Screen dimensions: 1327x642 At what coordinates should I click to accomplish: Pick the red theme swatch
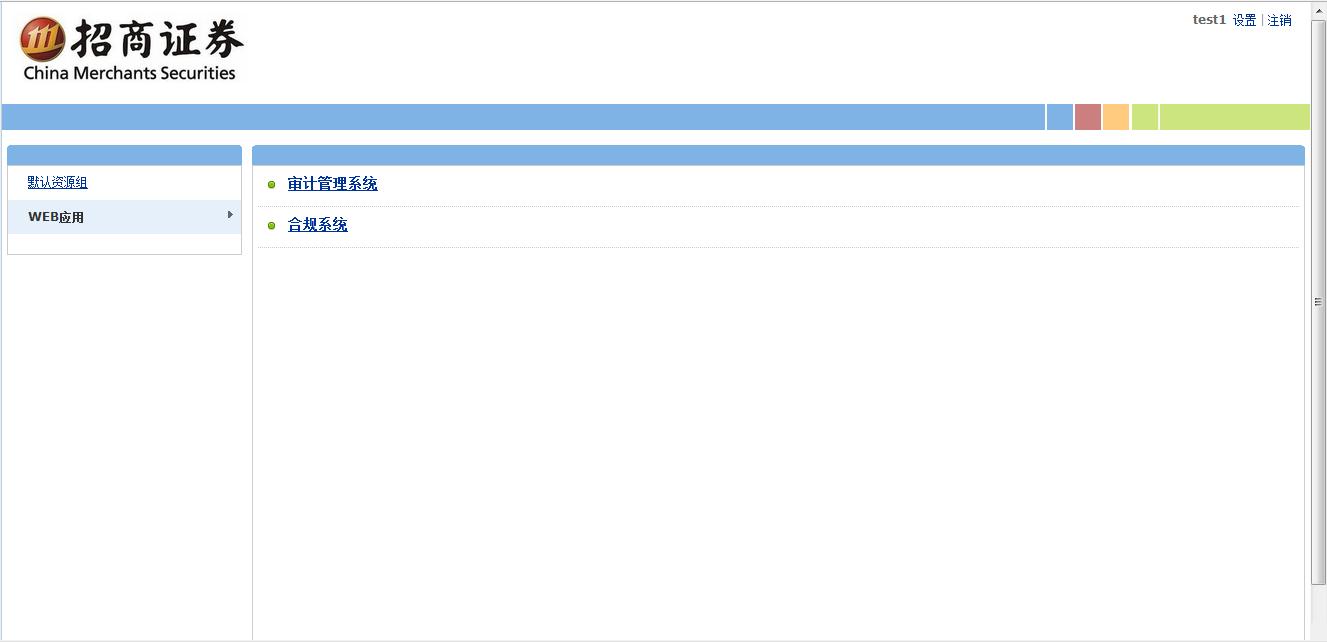pyautogui.click(x=1088, y=117)
